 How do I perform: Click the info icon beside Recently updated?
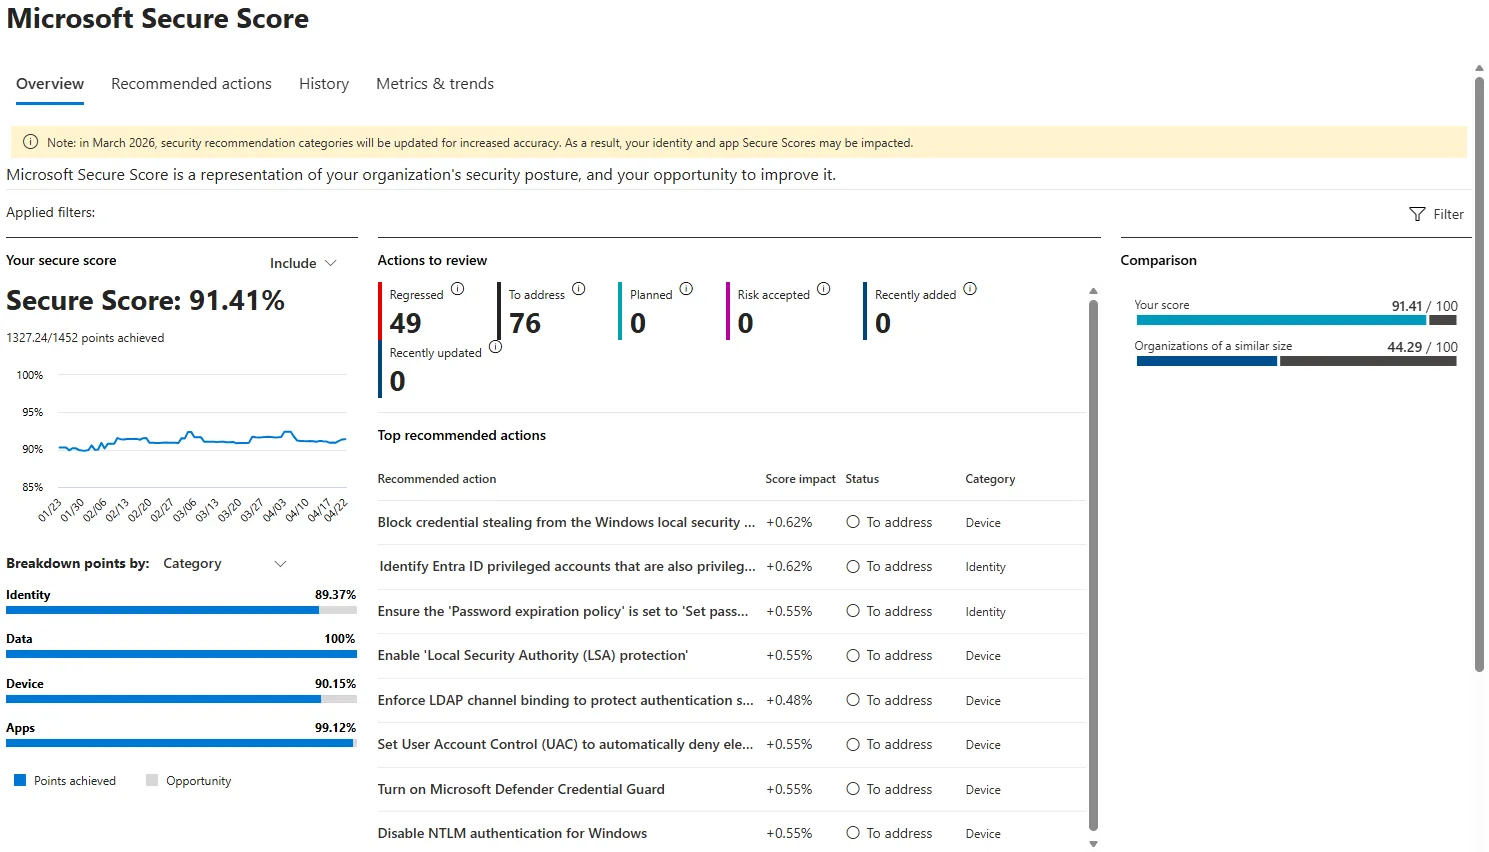pyautogui.click(x=495, y=347)
